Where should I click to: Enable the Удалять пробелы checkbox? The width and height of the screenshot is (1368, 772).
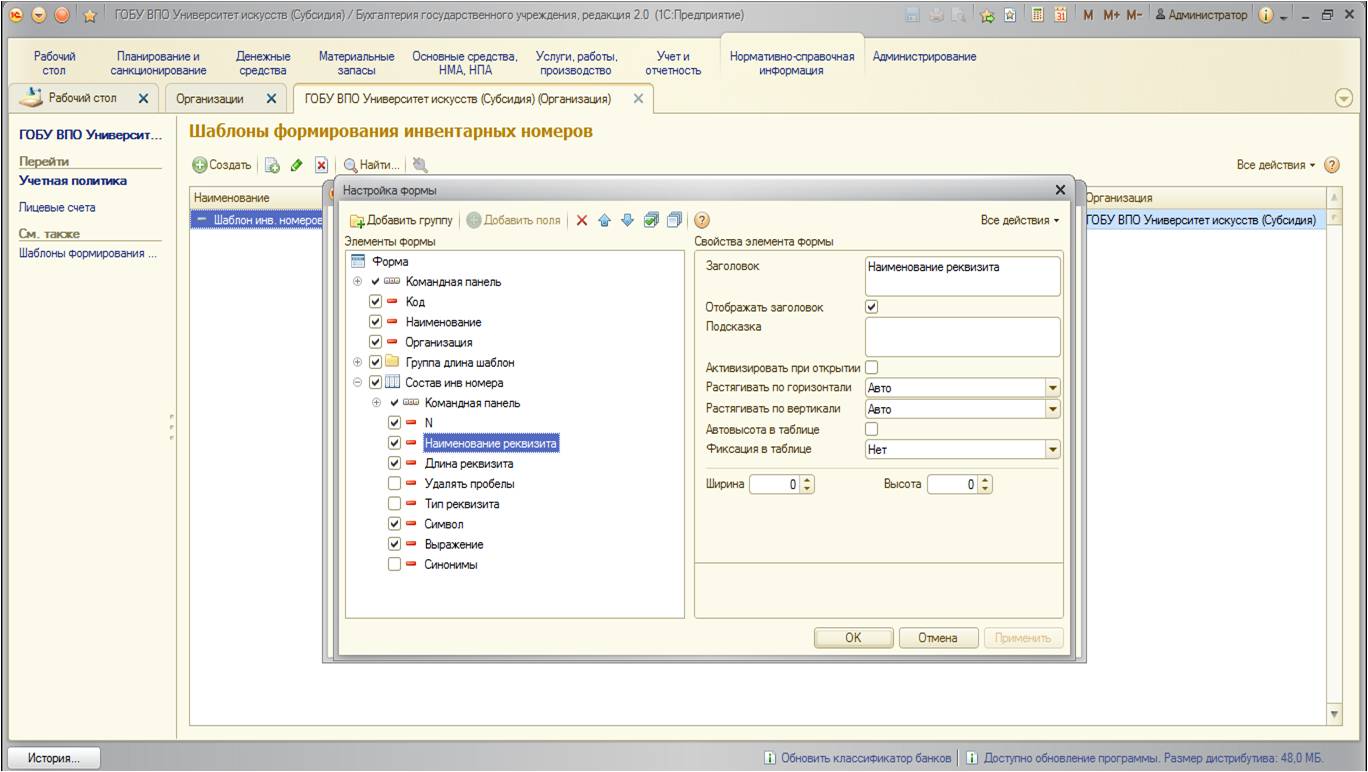click(x=395, y=484)
